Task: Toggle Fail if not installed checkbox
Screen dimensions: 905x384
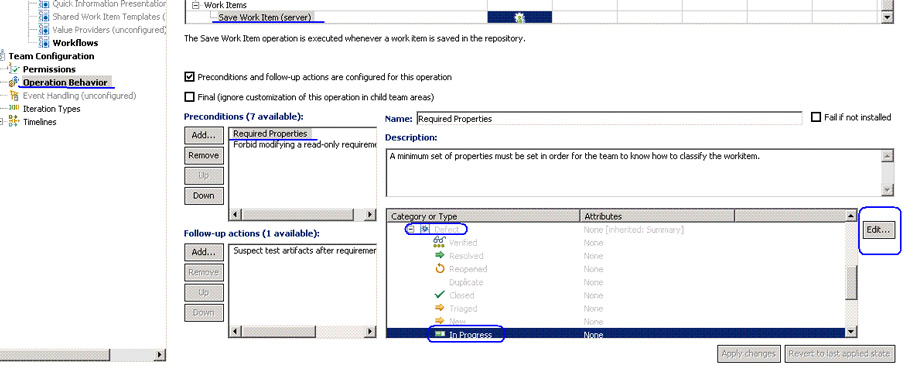Action: click(816, 117)
